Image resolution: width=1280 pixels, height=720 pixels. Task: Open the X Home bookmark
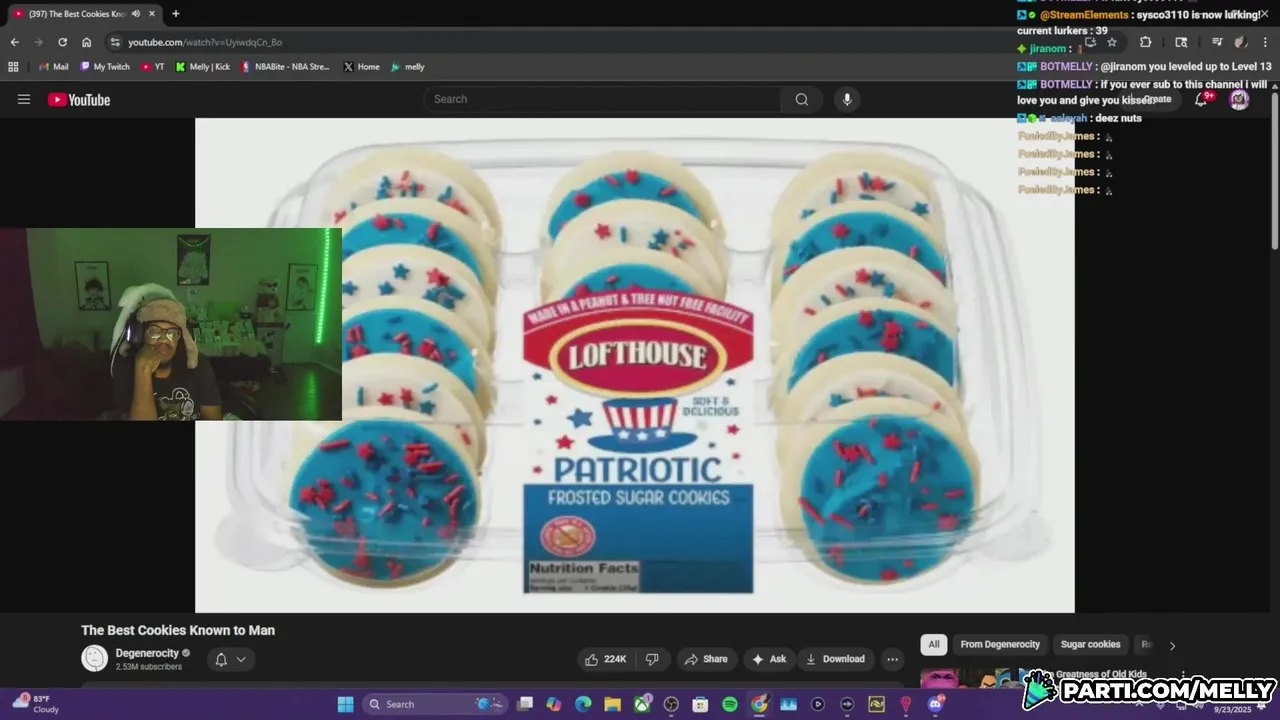361,67
